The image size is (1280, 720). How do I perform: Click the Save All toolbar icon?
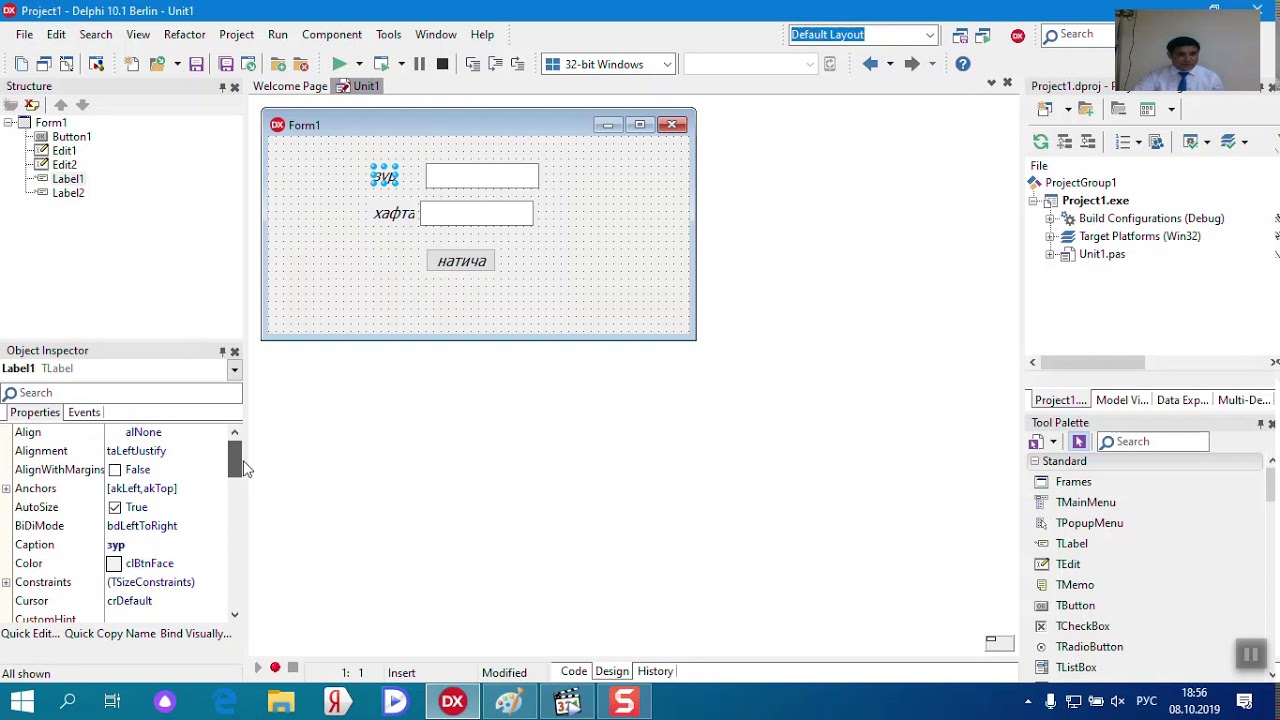pyautogui.click(x=226, y=64)
